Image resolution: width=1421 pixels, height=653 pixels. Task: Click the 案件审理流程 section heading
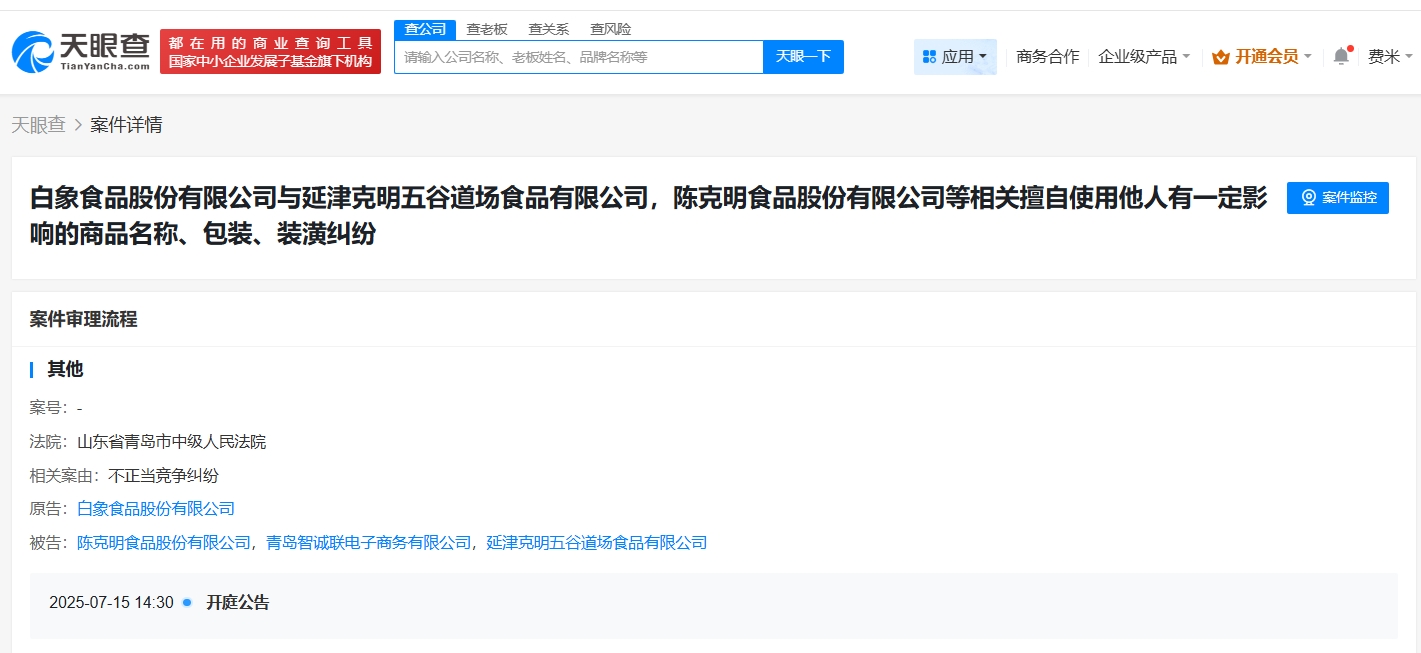(x=83, y=319)
